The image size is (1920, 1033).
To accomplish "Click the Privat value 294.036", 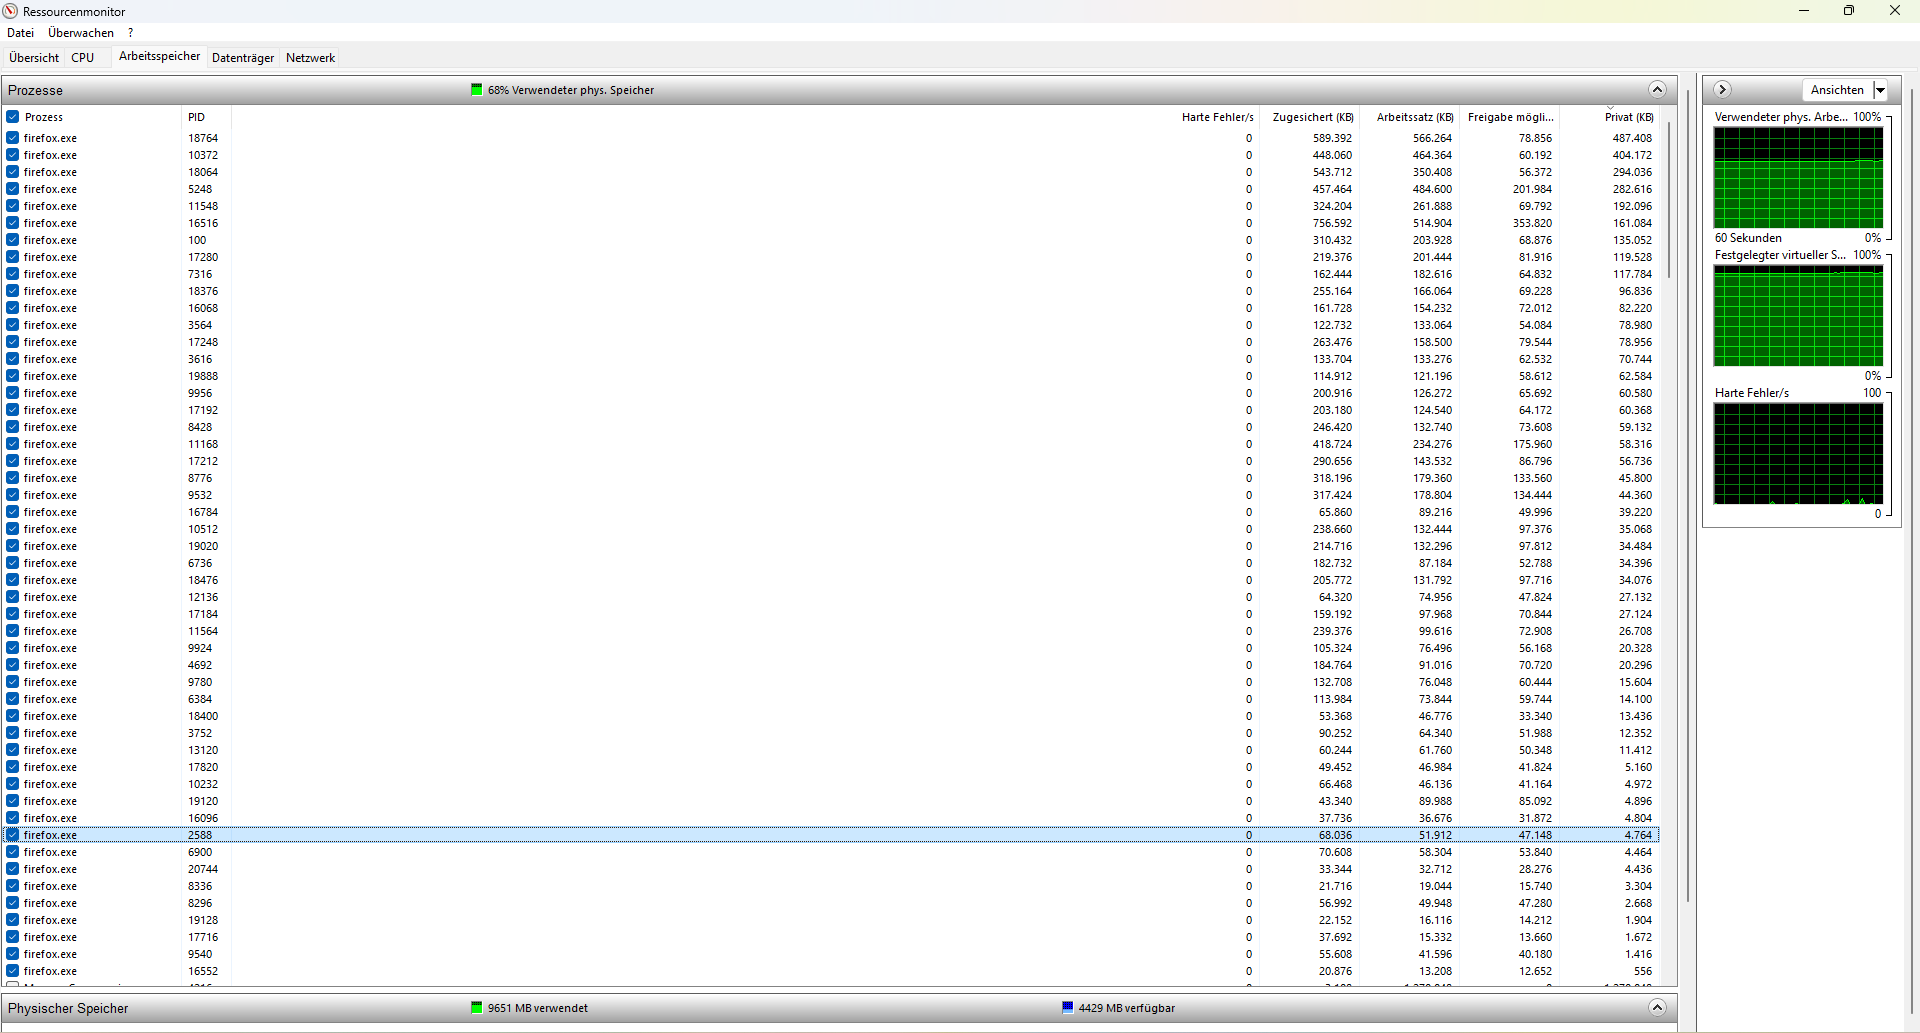I will click(1632, 172).
